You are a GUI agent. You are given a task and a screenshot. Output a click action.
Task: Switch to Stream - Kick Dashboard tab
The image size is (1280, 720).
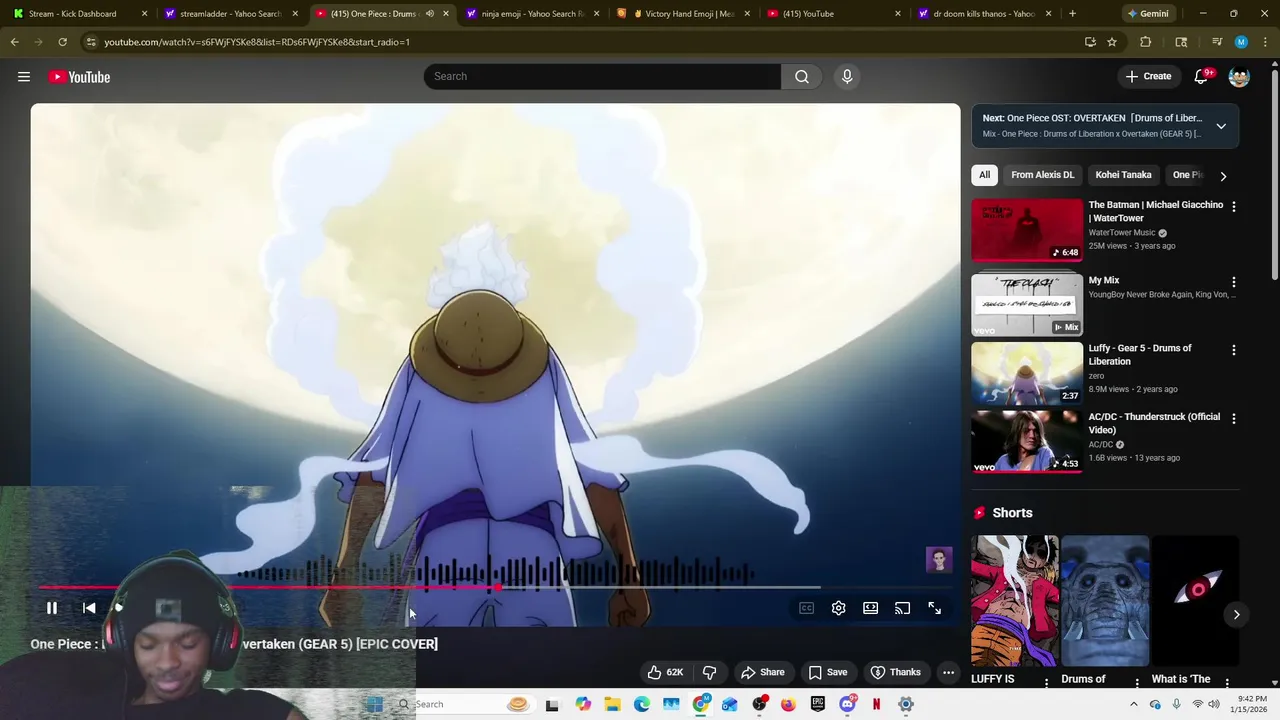80,14
